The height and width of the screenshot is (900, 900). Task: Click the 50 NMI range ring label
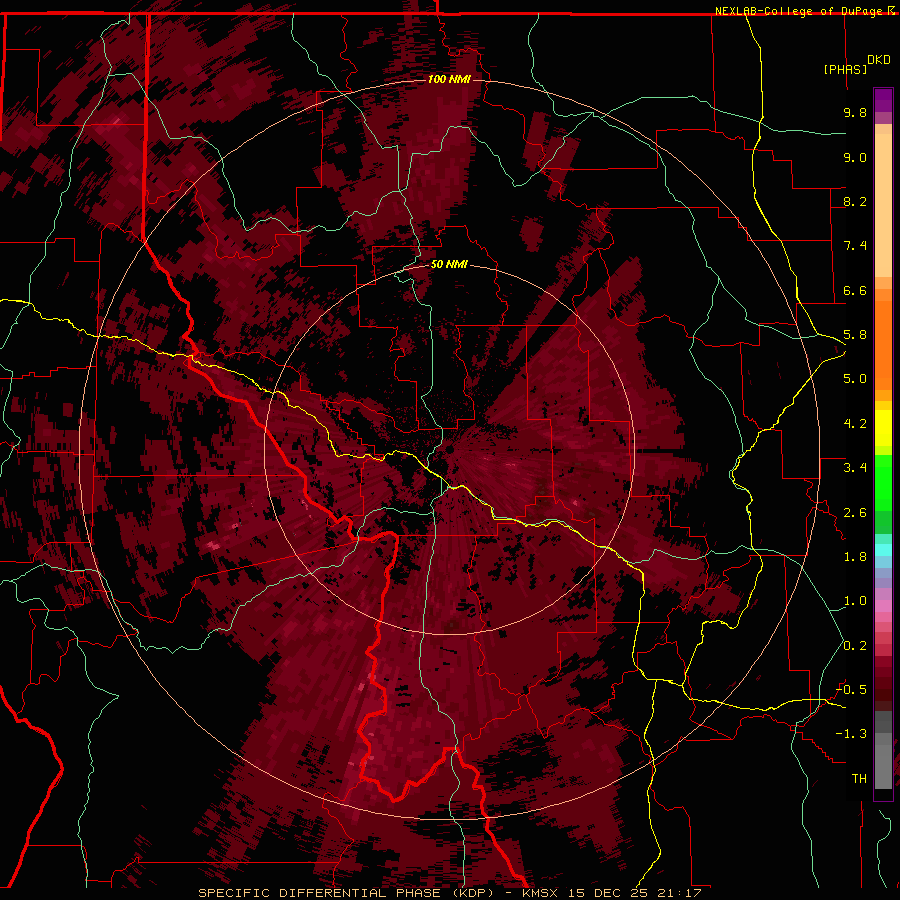tap(449, 264)
